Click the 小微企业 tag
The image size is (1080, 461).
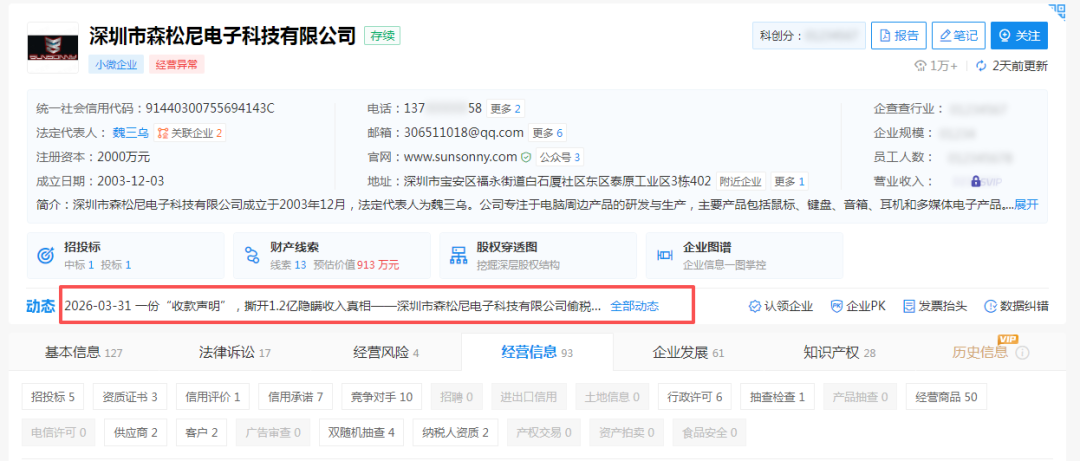[x=116, y=65]
